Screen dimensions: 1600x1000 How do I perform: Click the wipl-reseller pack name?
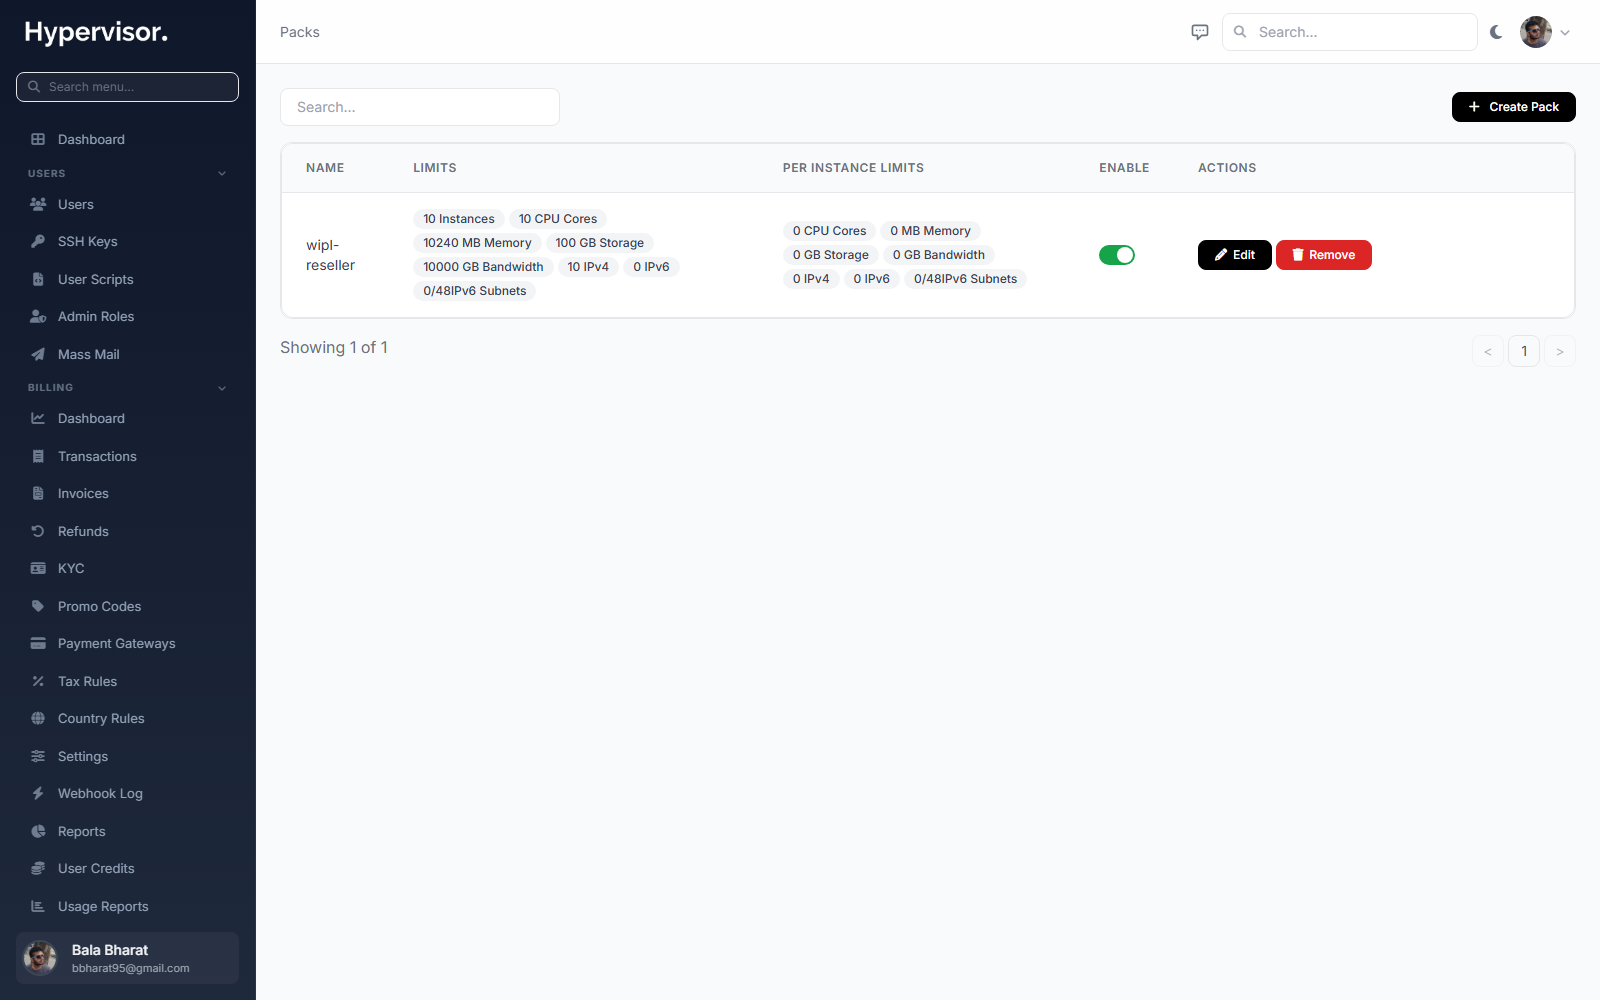tap(330, 255)
